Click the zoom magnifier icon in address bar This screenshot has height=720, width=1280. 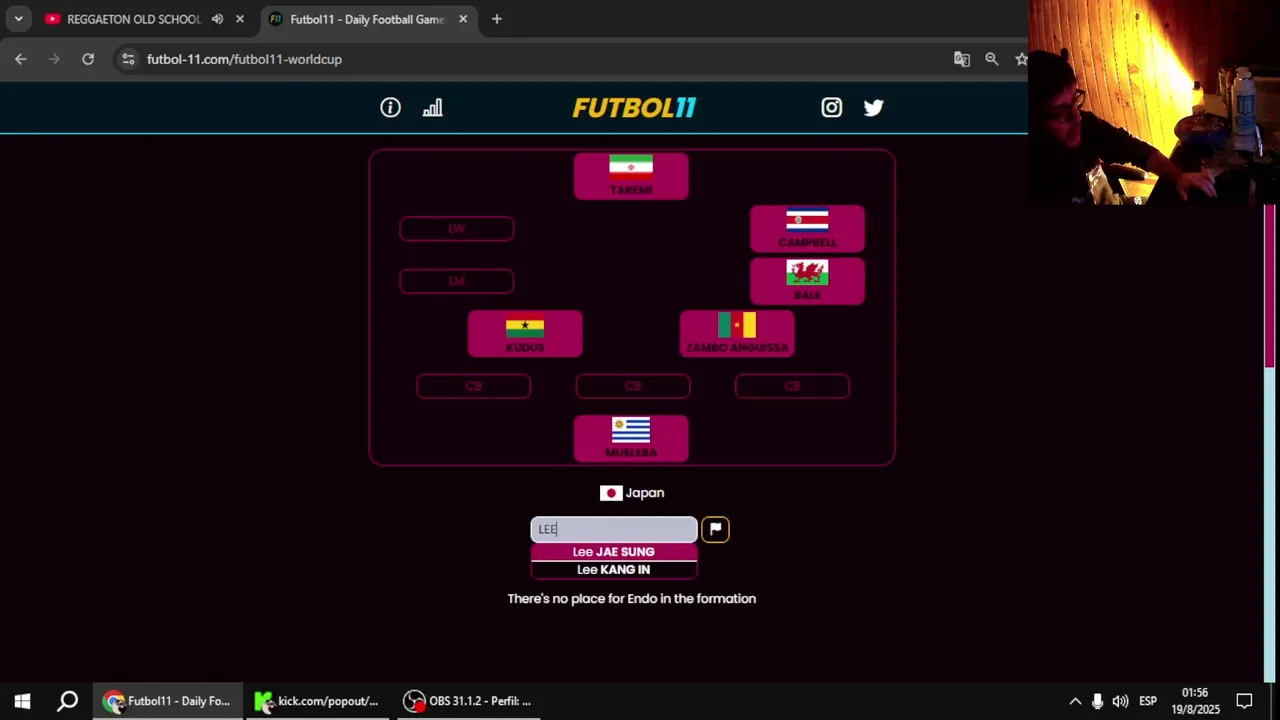coord(992,59)
